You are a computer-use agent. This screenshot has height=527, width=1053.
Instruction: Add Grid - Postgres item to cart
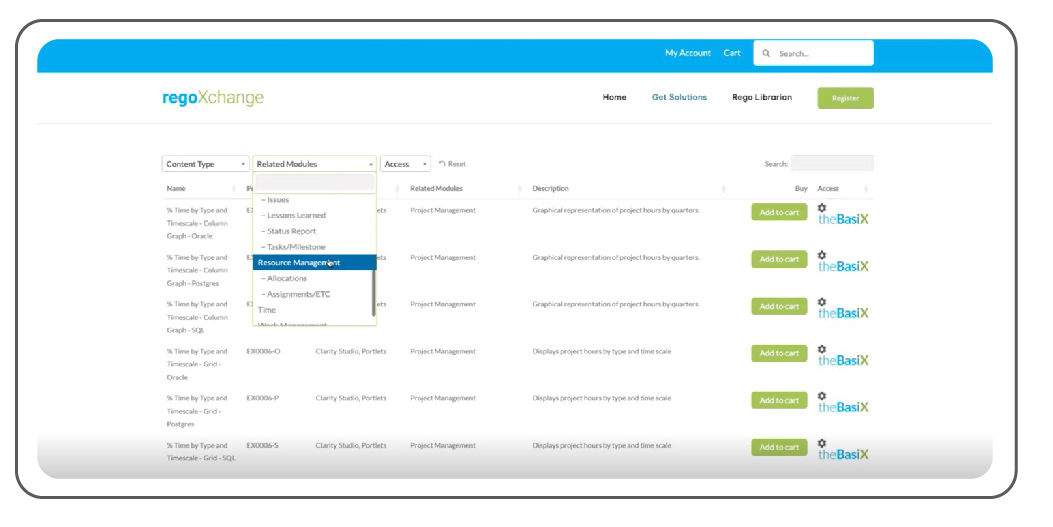(x=779, y=400)
